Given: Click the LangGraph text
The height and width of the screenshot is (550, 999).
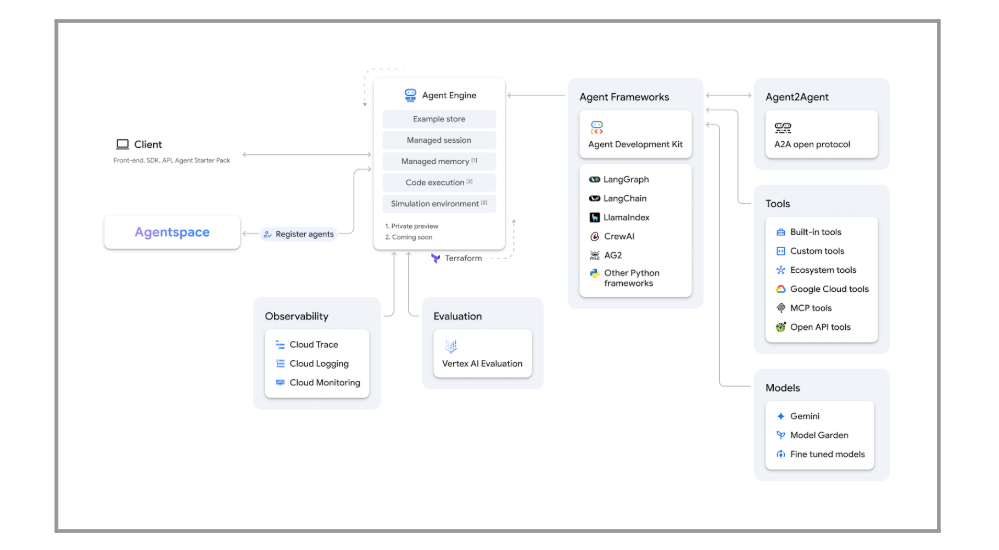Looking at the screenshot, I should [x=626, y=180].
